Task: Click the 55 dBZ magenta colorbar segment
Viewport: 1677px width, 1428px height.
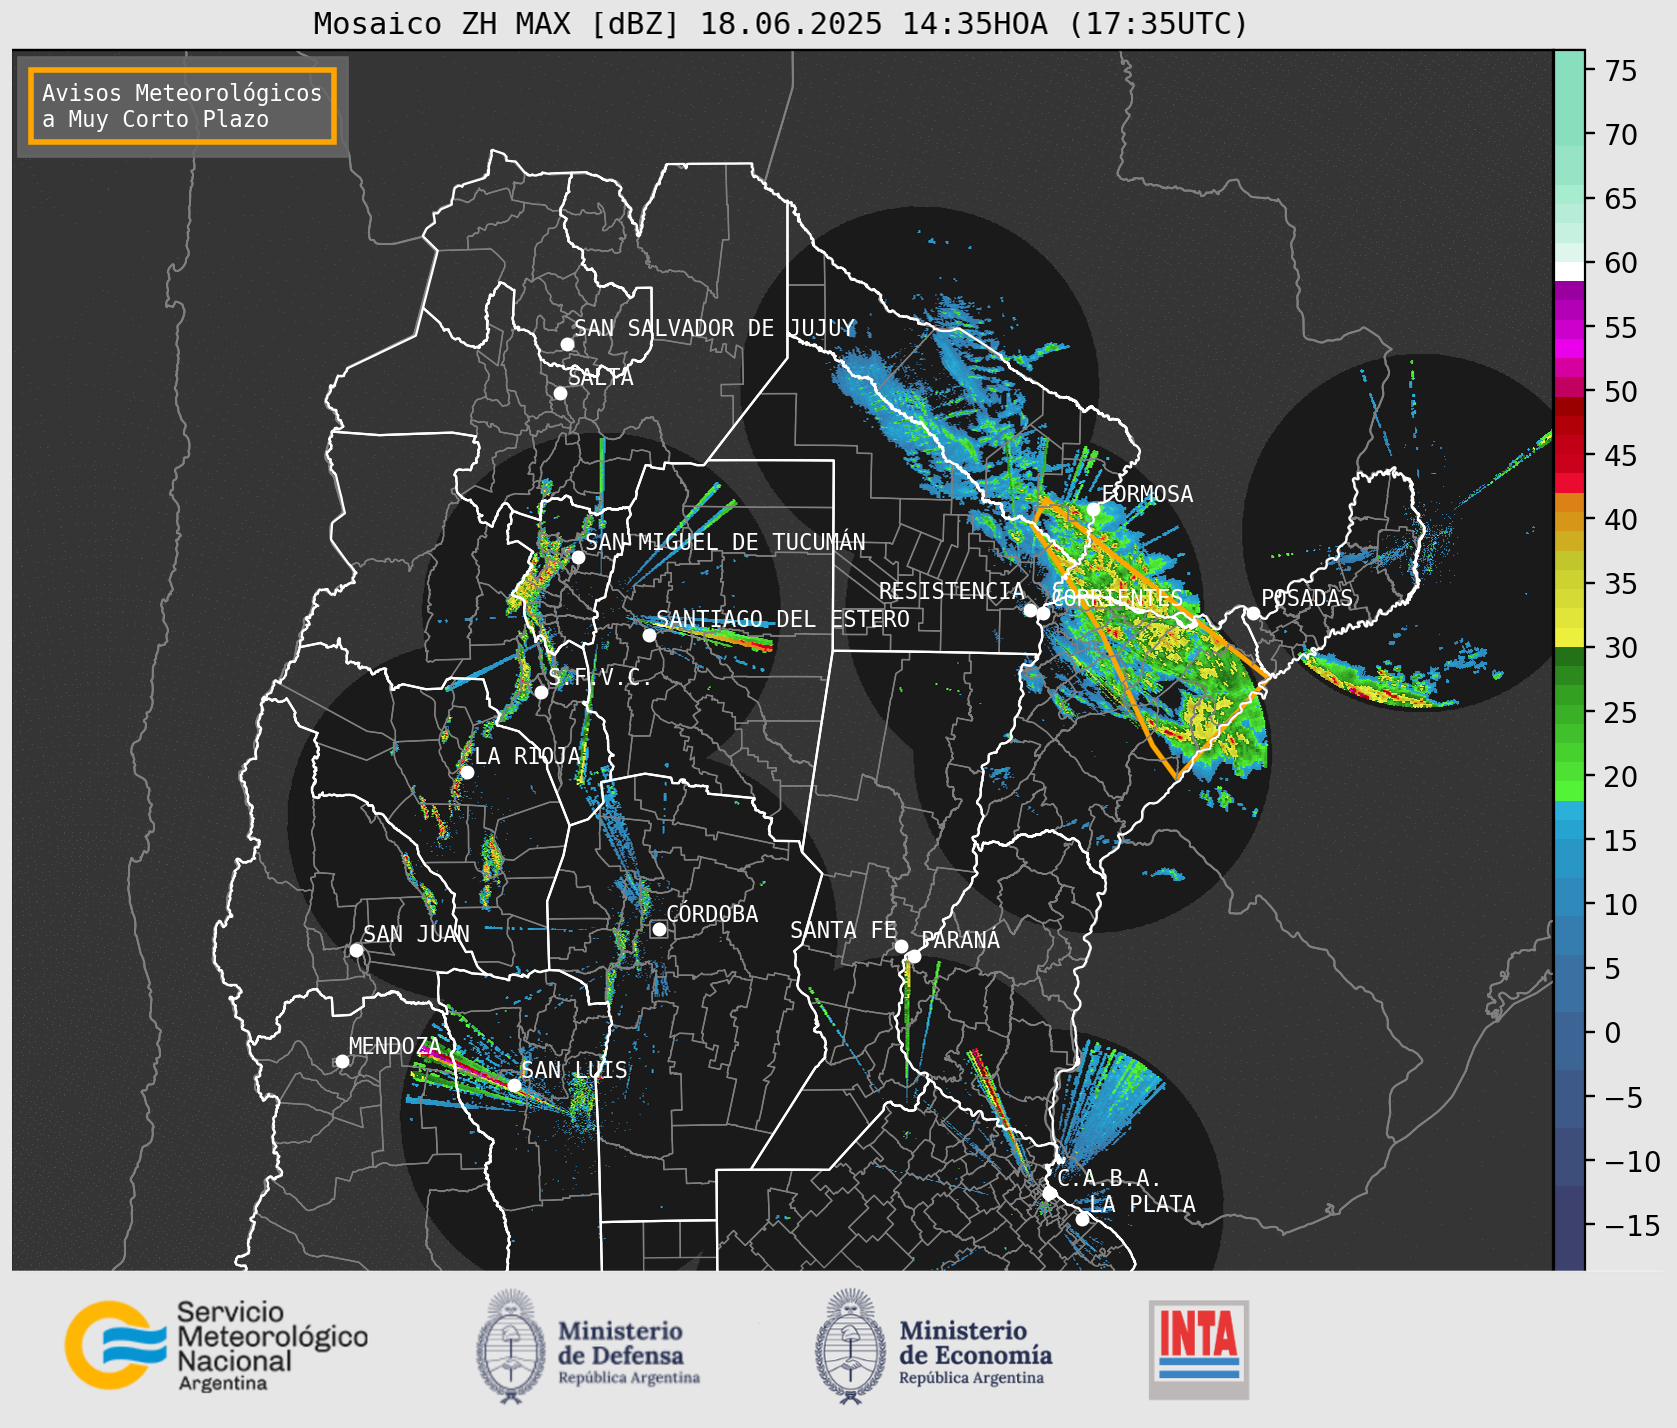Action: pos(1569,328)
